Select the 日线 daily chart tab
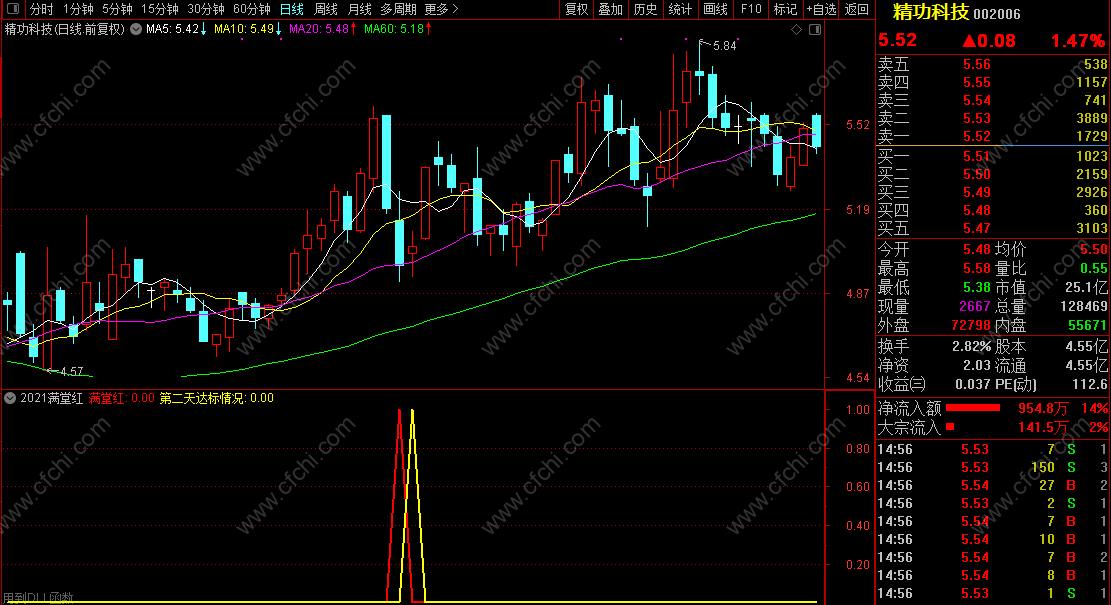The height and width of the screenshot is (605, 1111). point(292,9)
